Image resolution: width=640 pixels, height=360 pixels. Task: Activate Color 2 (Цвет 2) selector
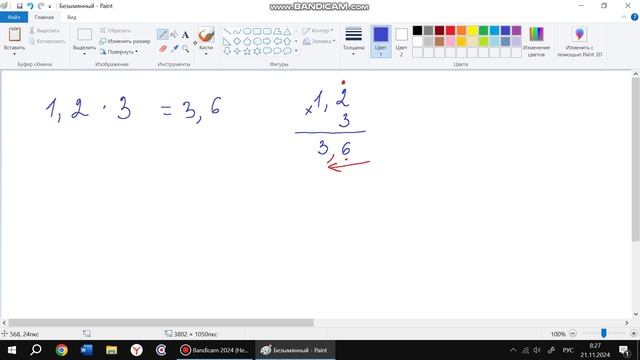pyautogui.click(x=401, y=41)
